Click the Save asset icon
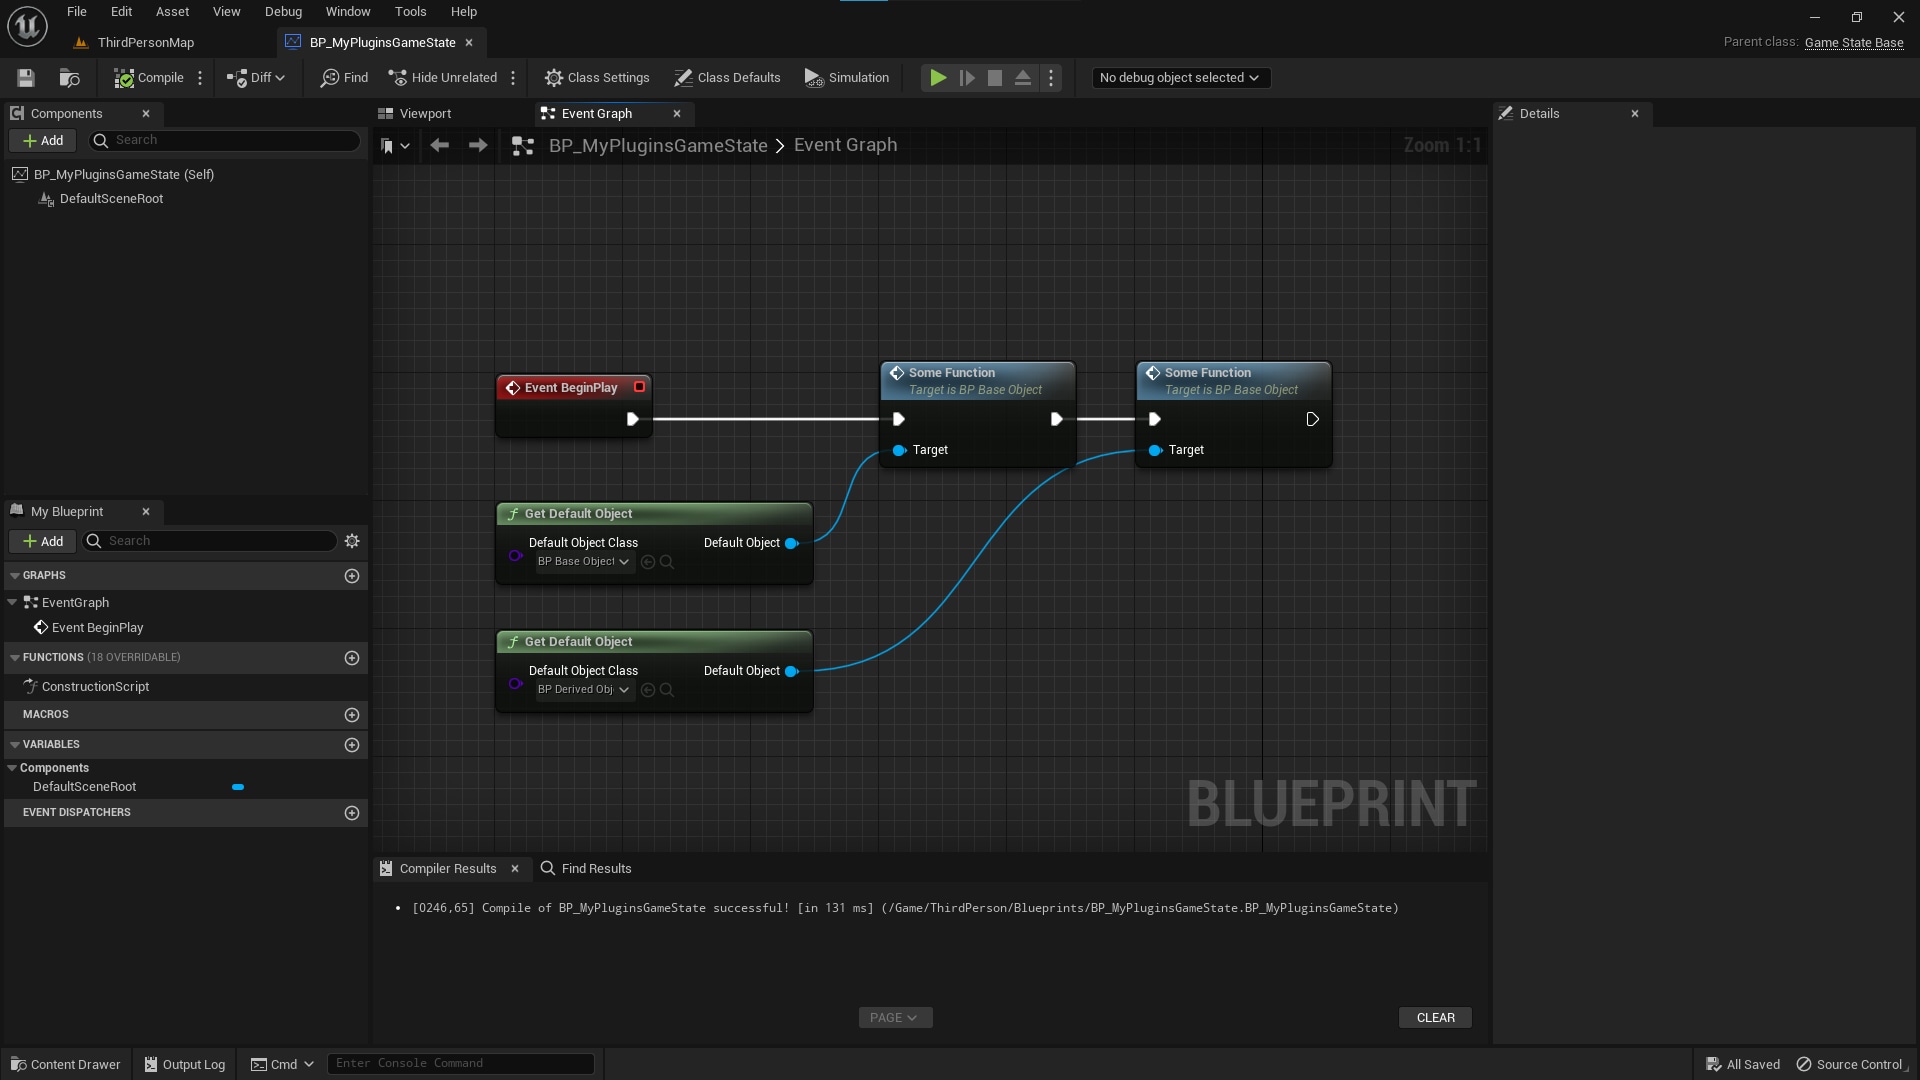The height and width of the screenshot is (1080, 1920). coord(25,77)
